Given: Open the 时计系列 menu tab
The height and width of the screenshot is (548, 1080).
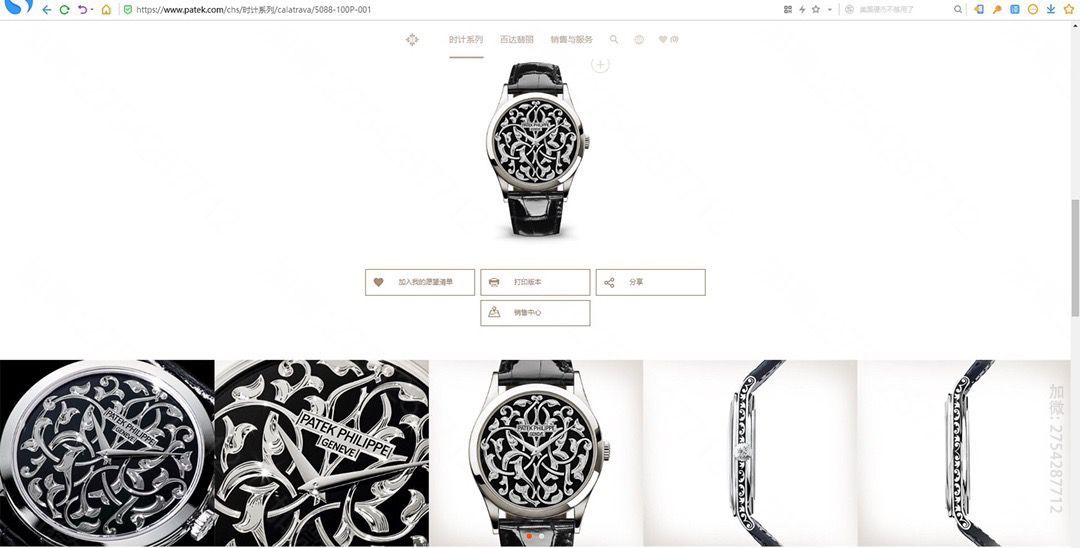Looking at the screenshot, I should pyautogui.click(x=466, y=40).
